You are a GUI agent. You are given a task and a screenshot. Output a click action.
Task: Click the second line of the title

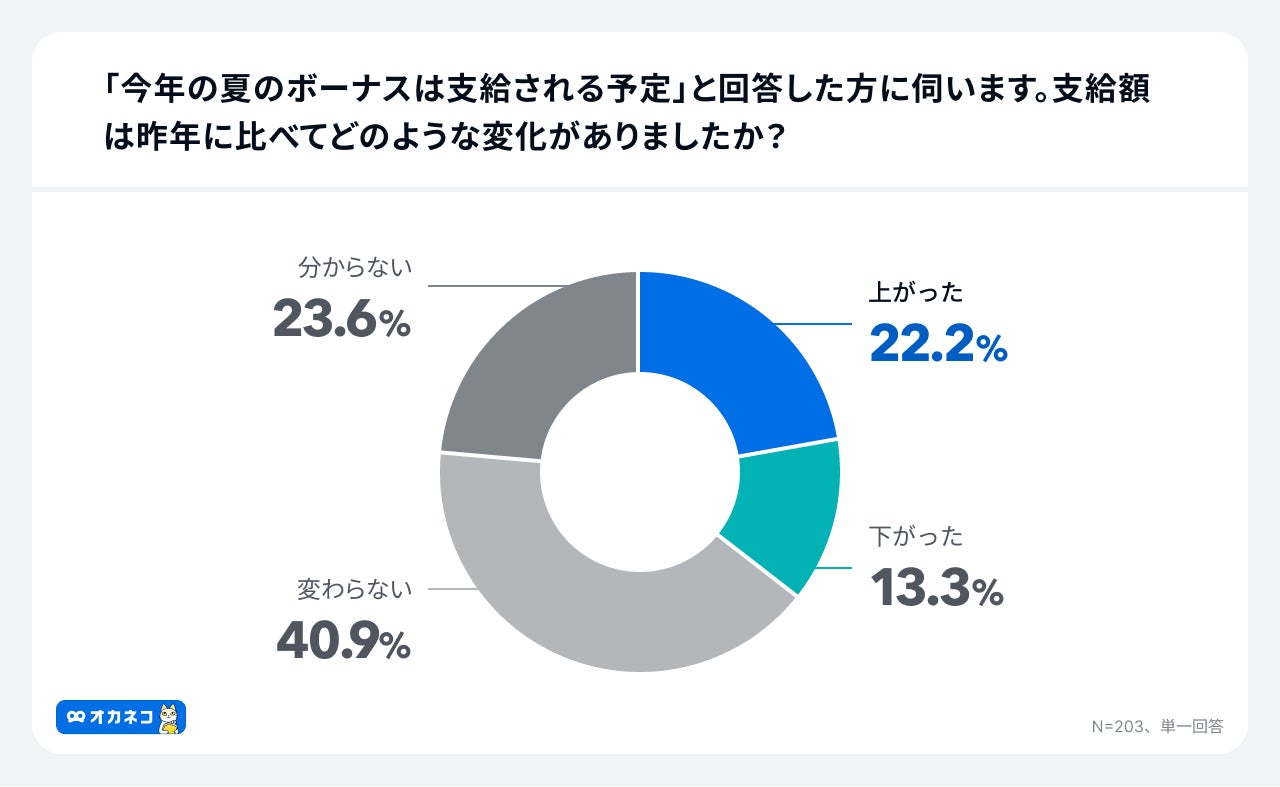click(x=443, y=138)
